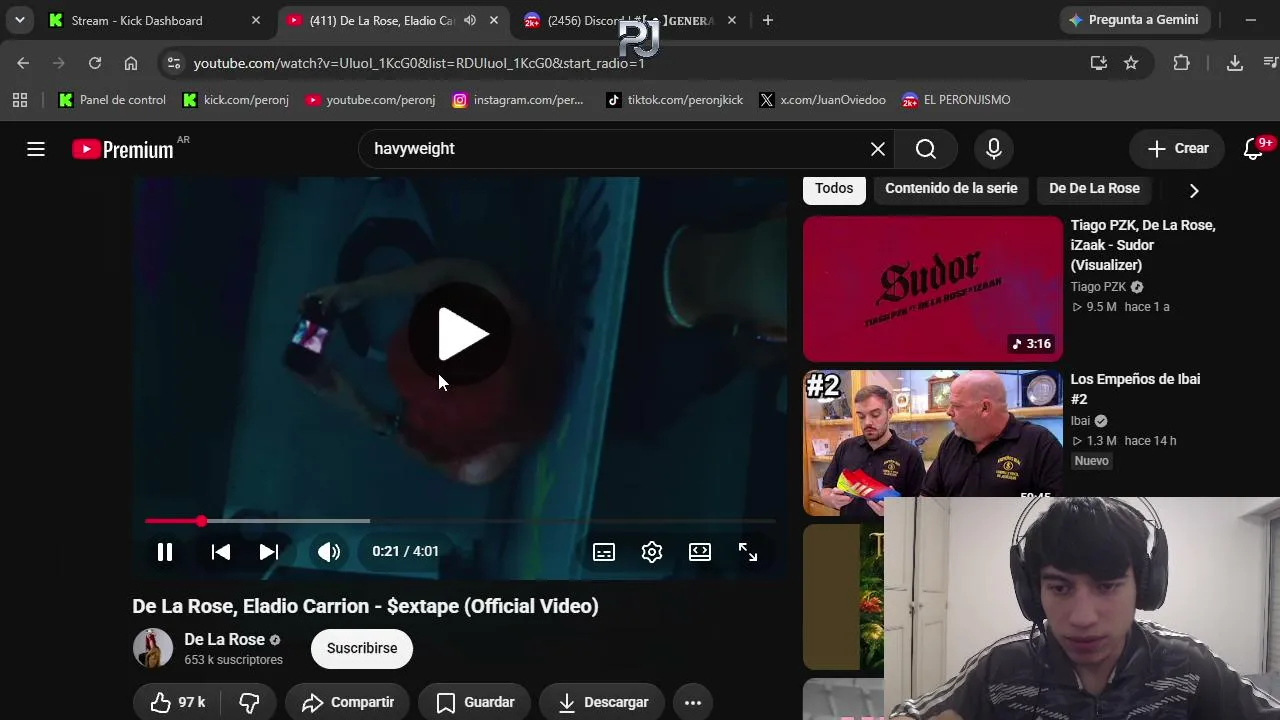Open the Instagram bookmark
1280x720 pixels.
[518, 100]
